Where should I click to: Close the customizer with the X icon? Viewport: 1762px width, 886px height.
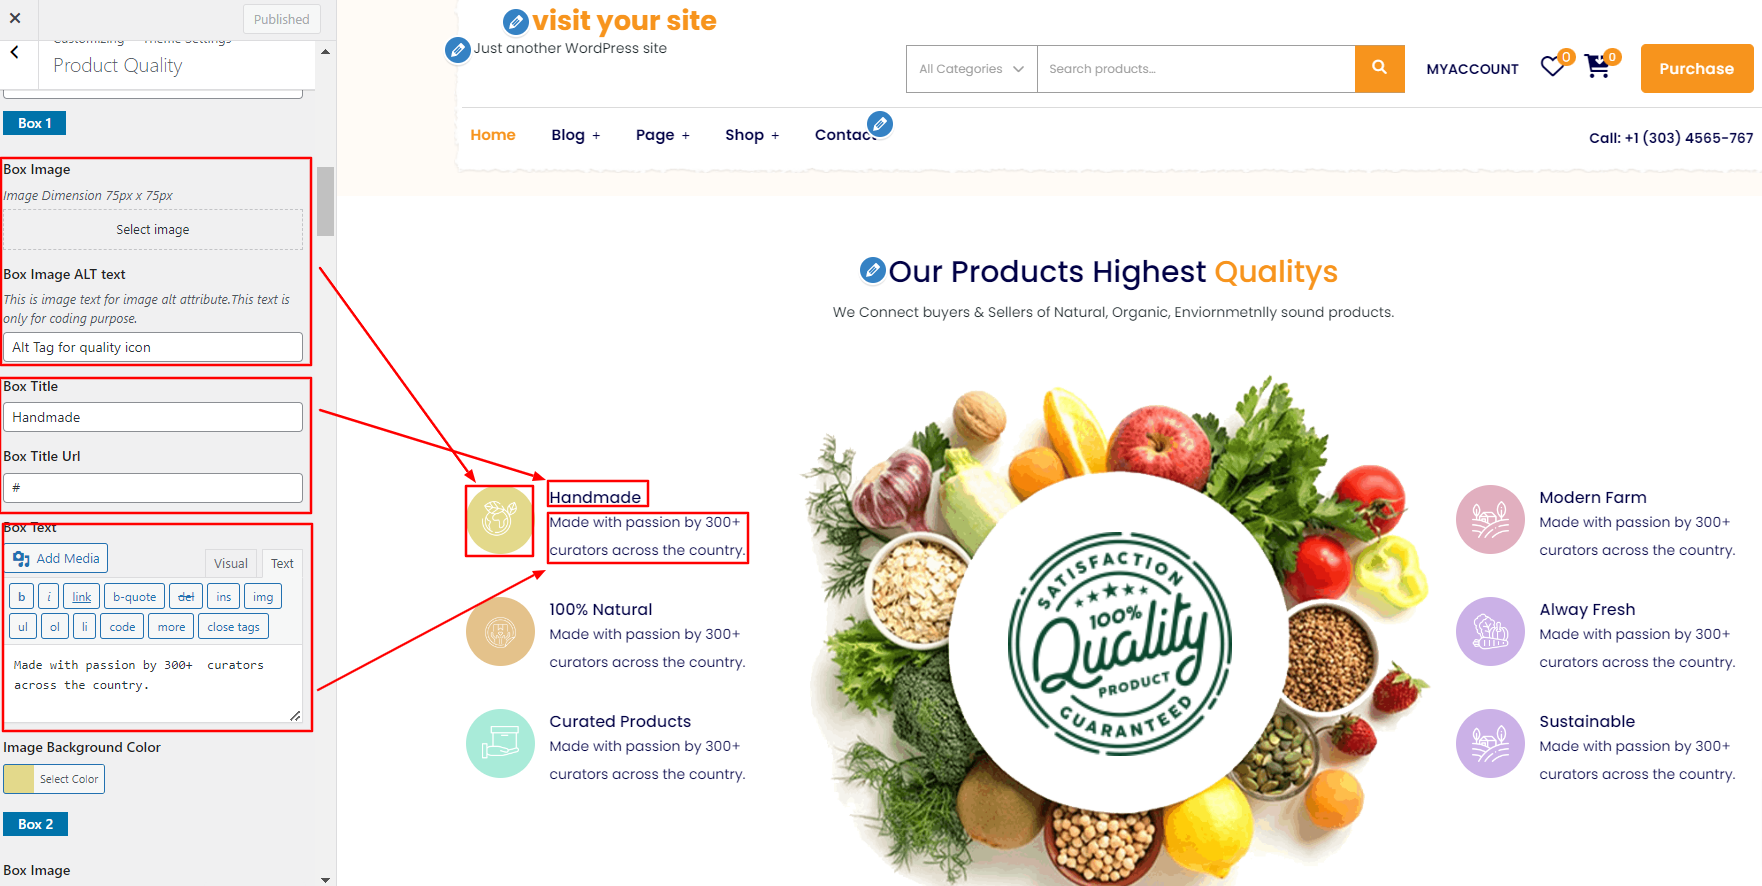(x=15, y=18)
